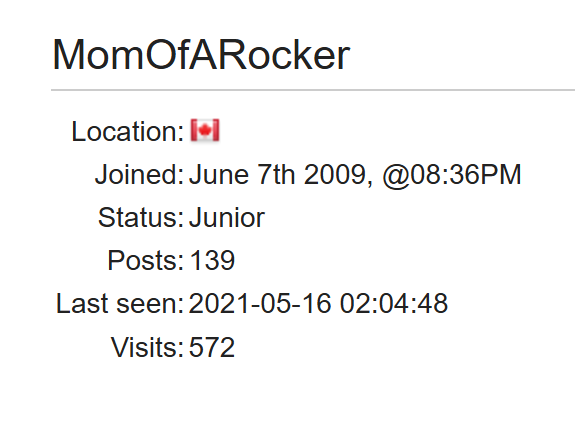Click the Status label

pyautogui.click(x=141, y=218)
